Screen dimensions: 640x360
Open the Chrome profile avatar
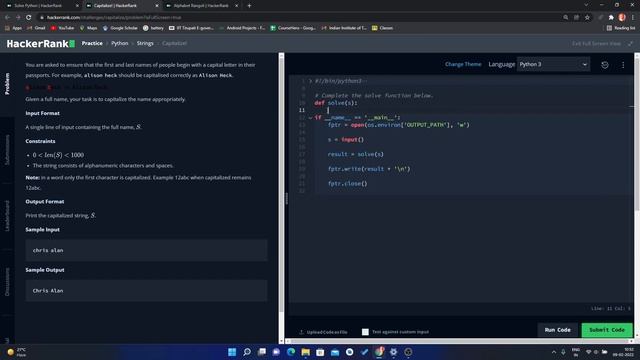click(x=622, y=17)
